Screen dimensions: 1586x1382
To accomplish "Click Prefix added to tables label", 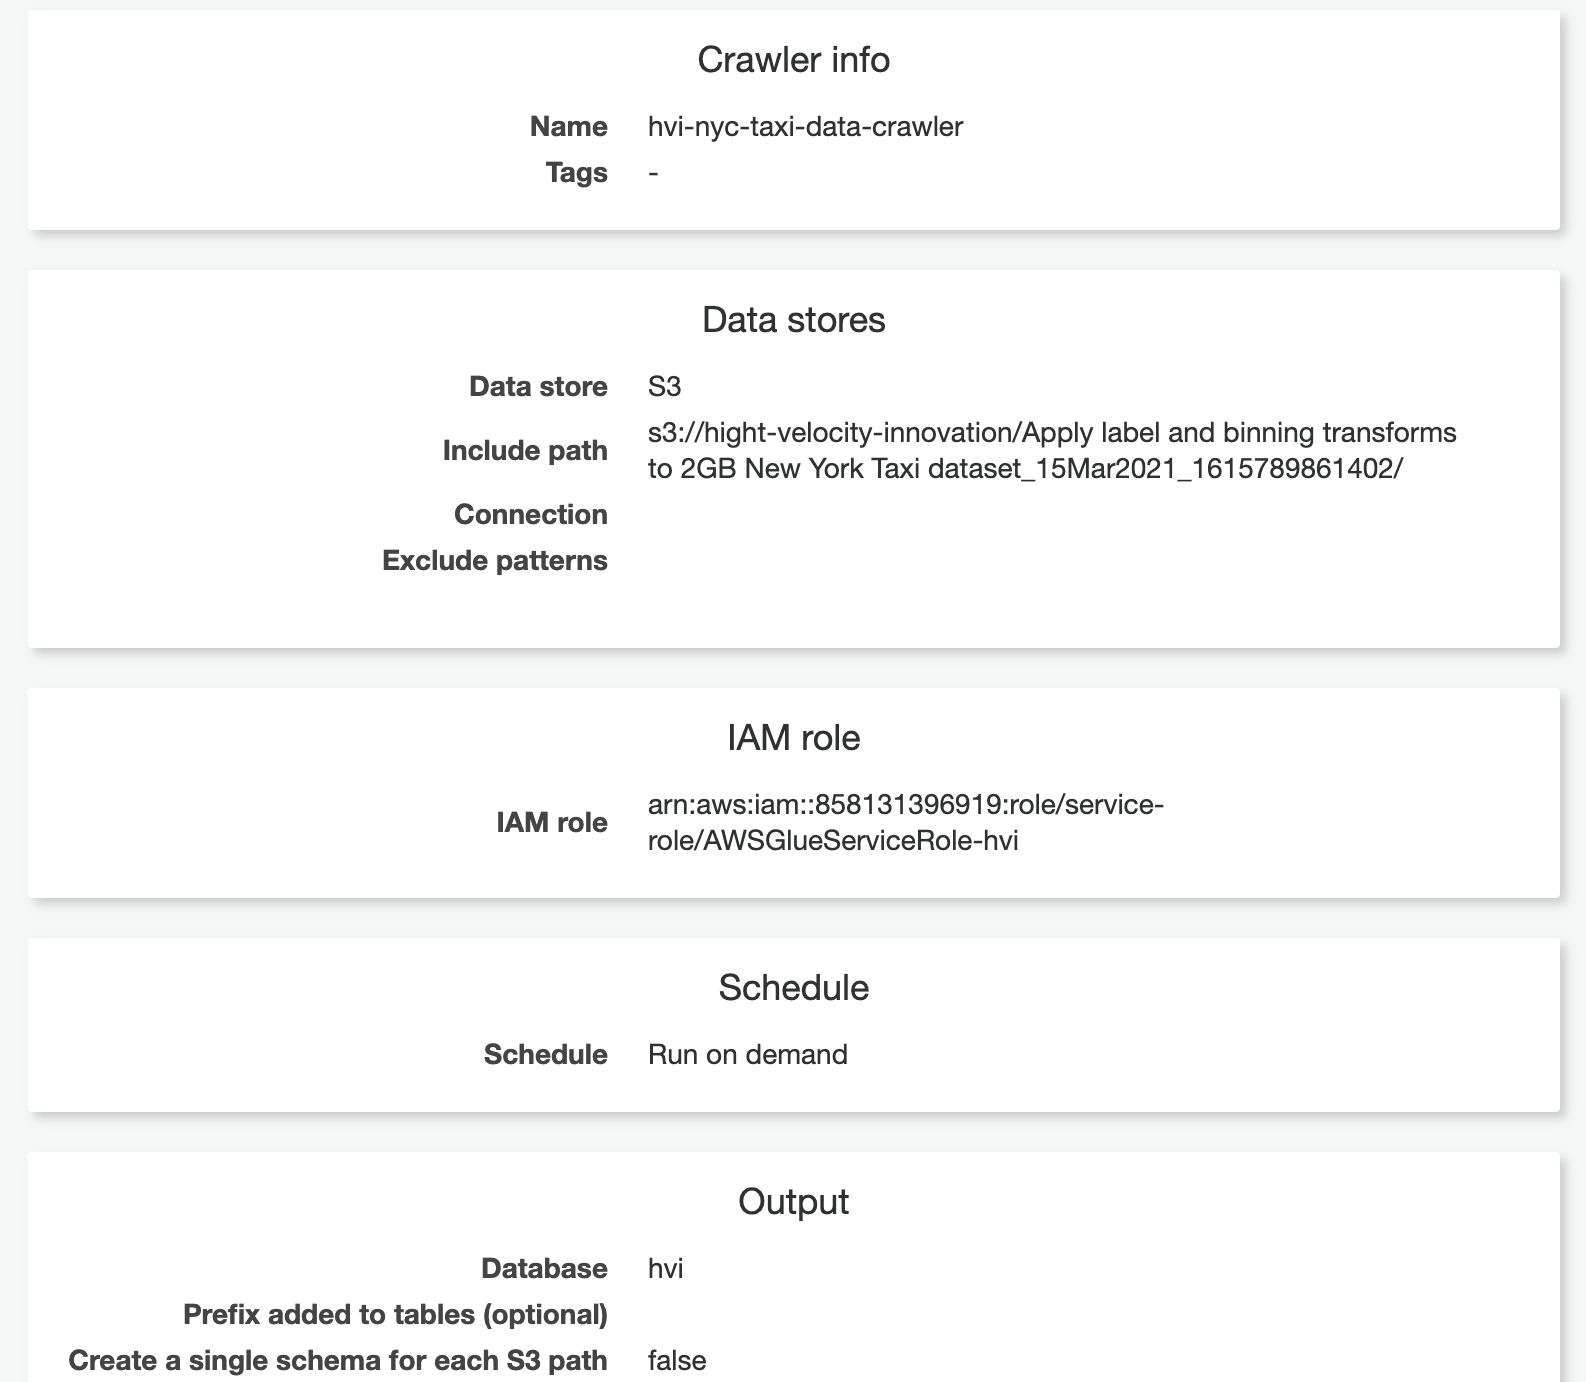I will (395, 1315).
